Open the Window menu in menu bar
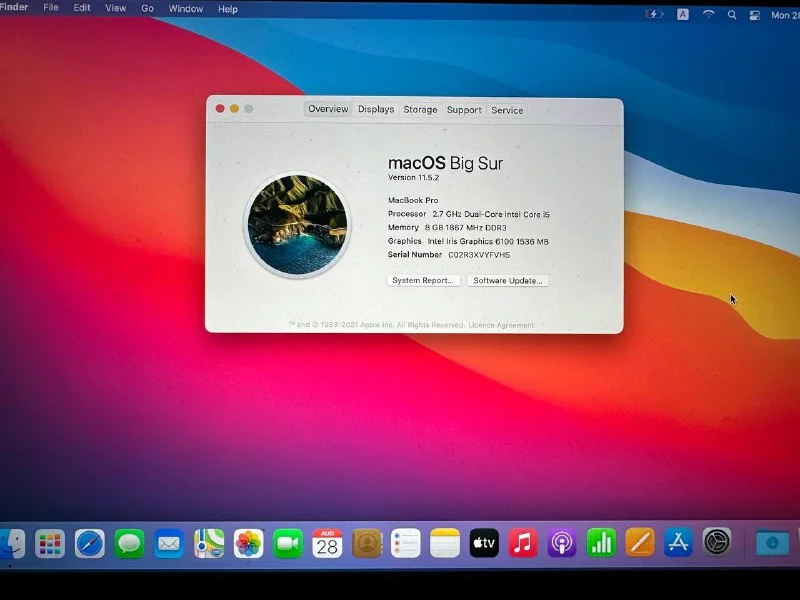The width and height of the screenshot is (800, 600). pos(185,9)
